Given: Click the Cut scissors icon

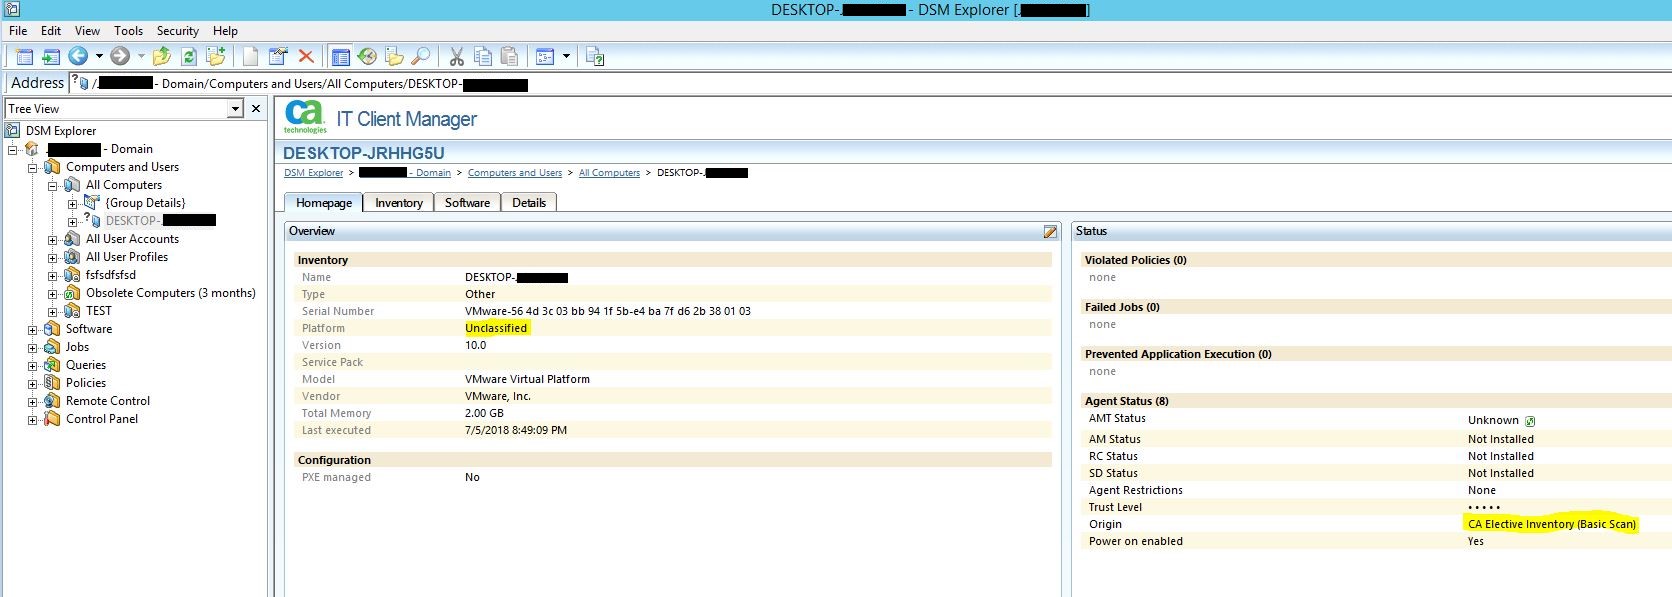Looking at the screenshot, I should click(x=456, y=57).
